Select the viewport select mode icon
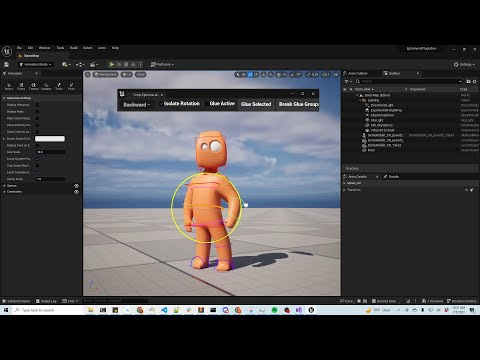480x360 pixels. point(237,75)
